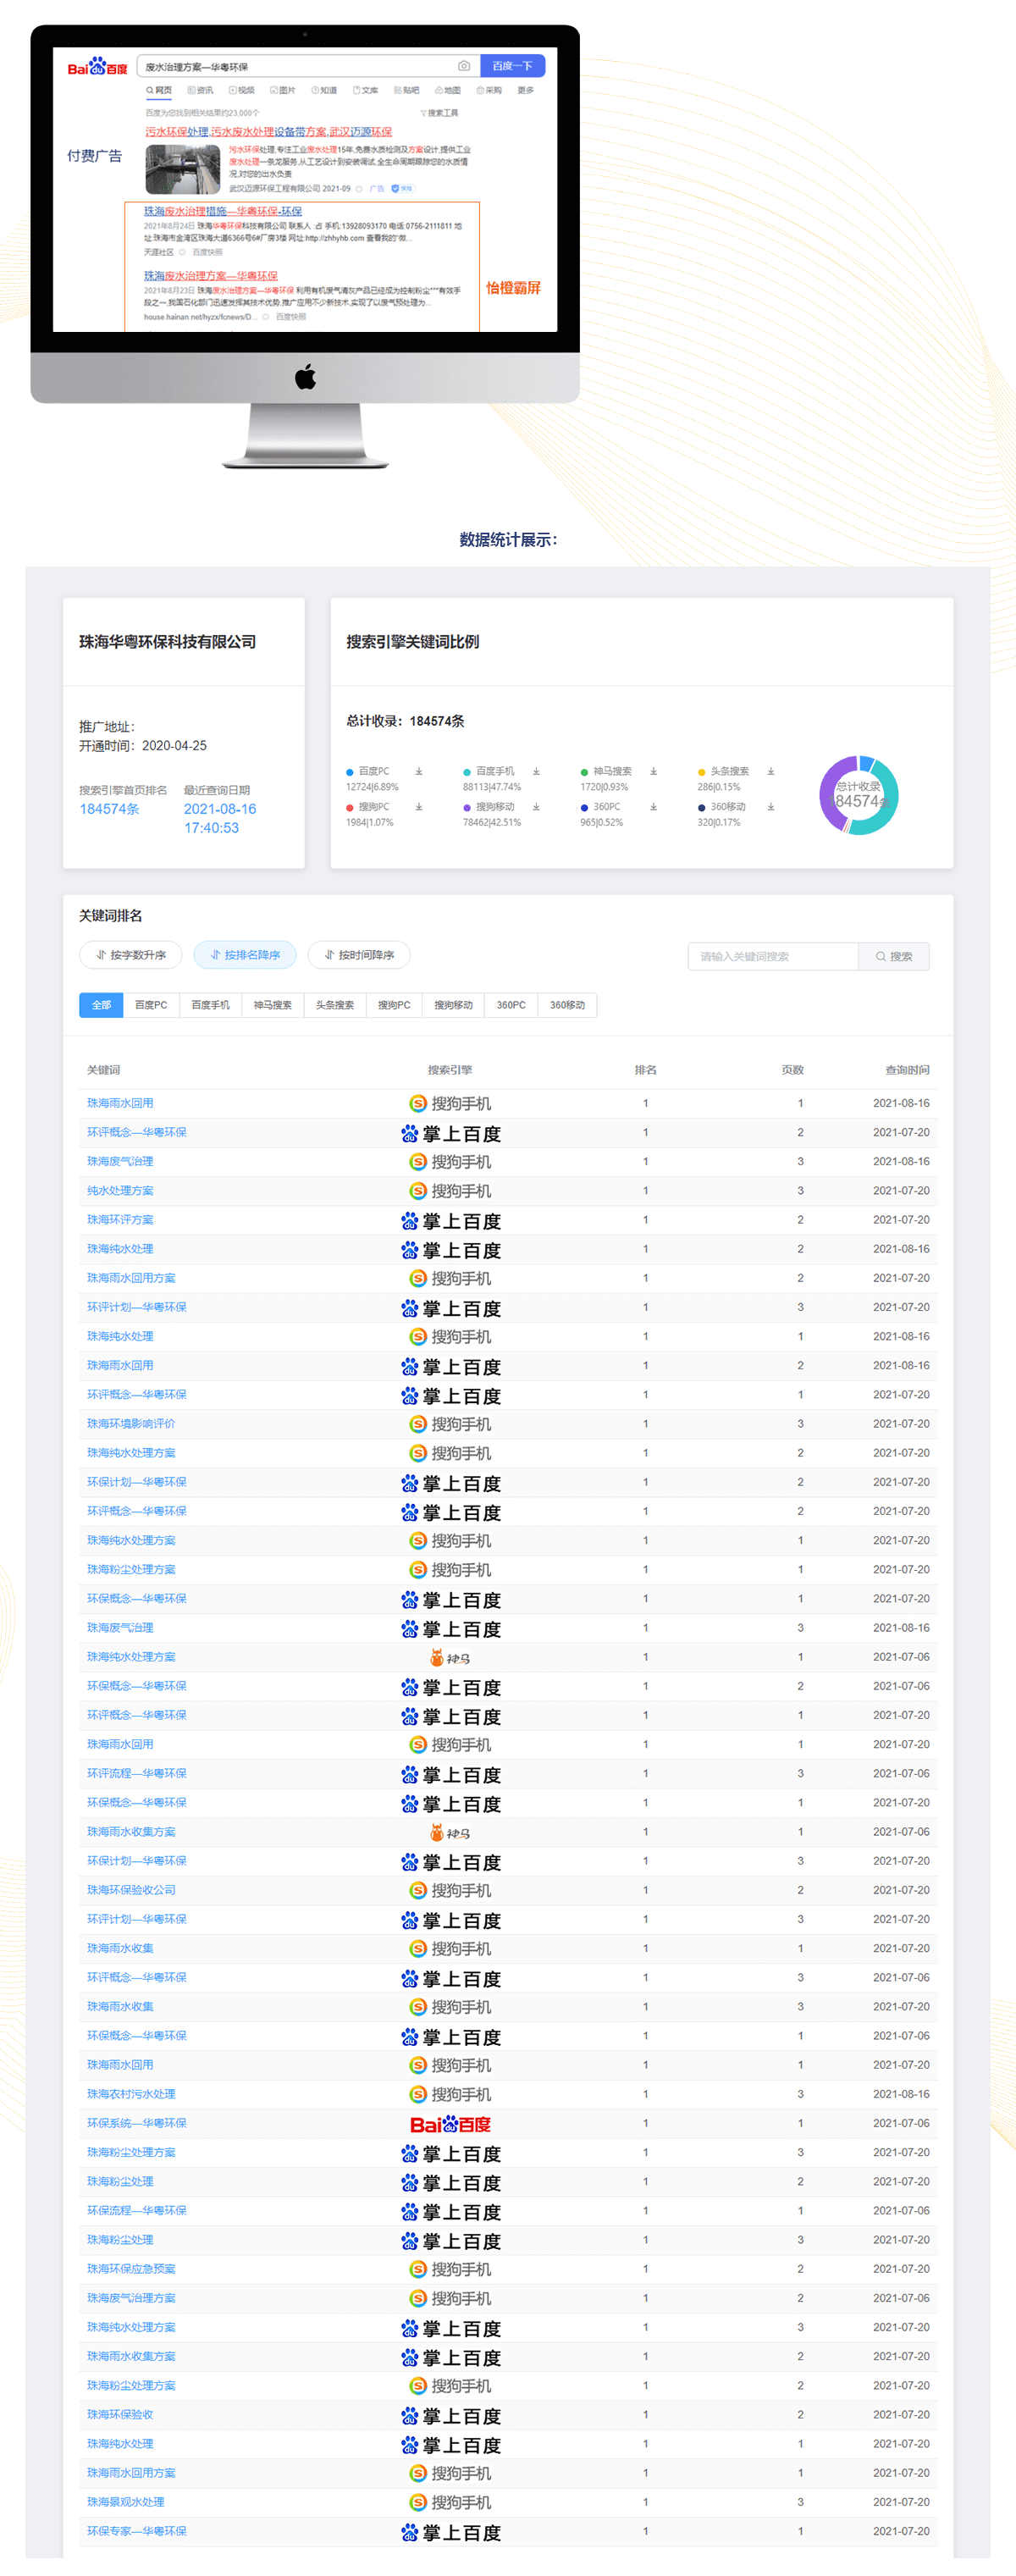The width and height of the screenshot is (1016, 2576).
Task: Click the 搜狗手机 logo in the 珠海环境影响评价 row
Action: tap(450, 1424)
